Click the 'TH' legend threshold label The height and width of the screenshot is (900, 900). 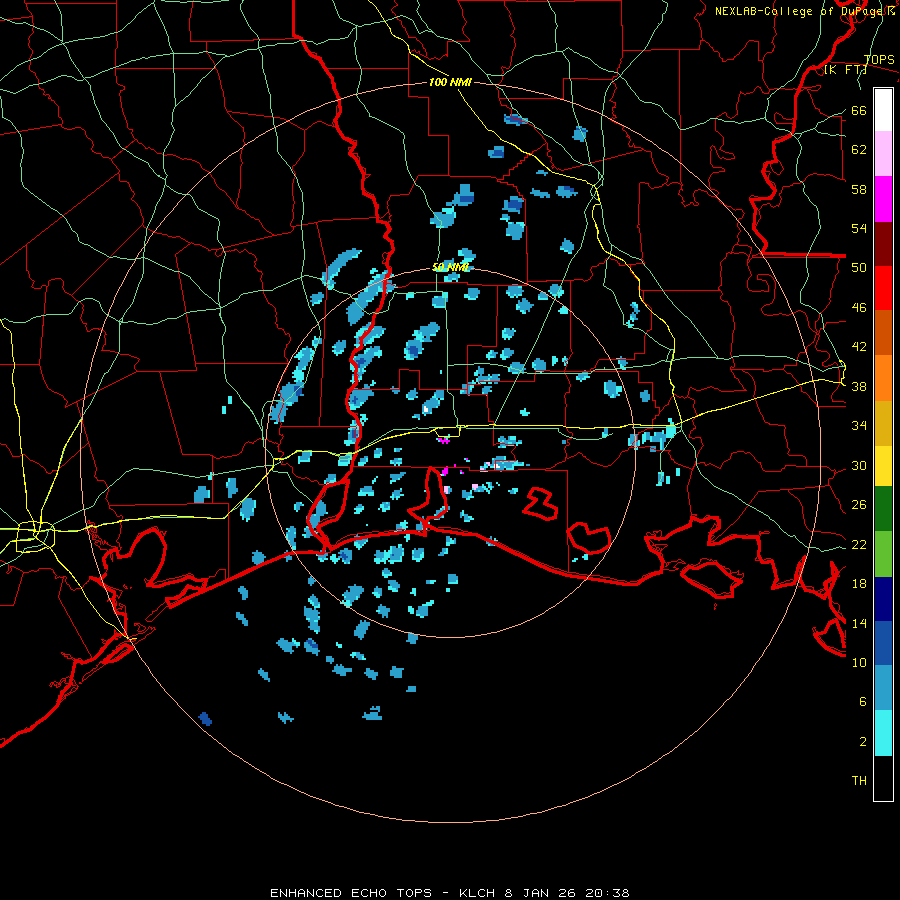point(859,780)
